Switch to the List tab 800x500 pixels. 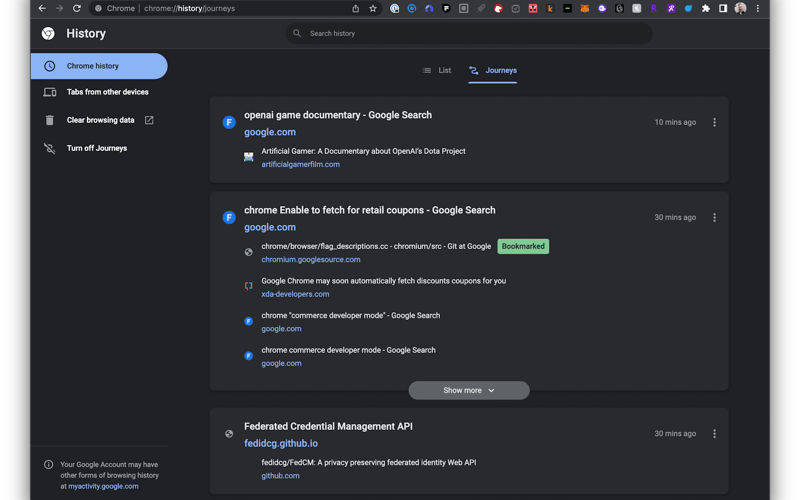437,70
